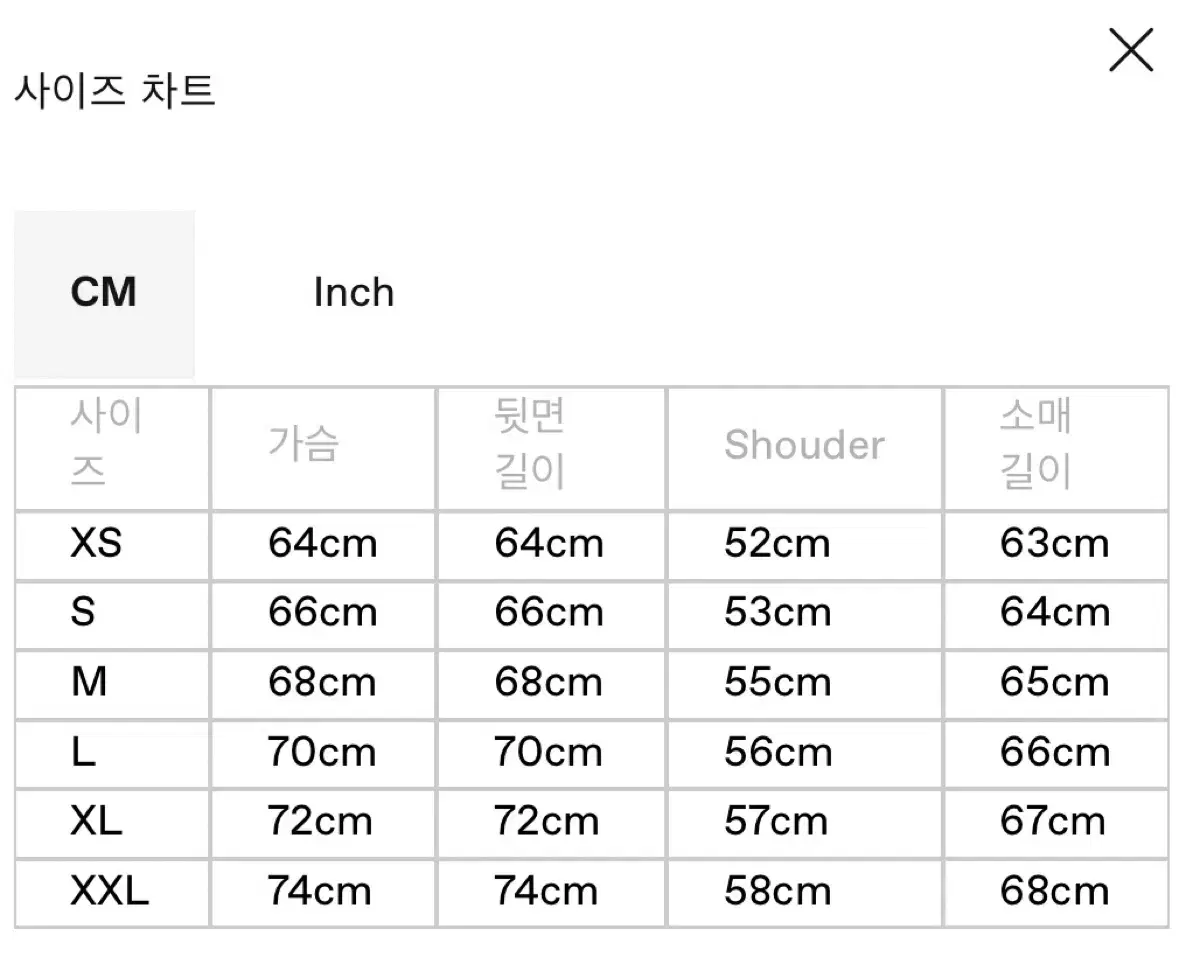Select the S size row label
This screenshot has width=1200, height=971.
(x=83, y=613)
